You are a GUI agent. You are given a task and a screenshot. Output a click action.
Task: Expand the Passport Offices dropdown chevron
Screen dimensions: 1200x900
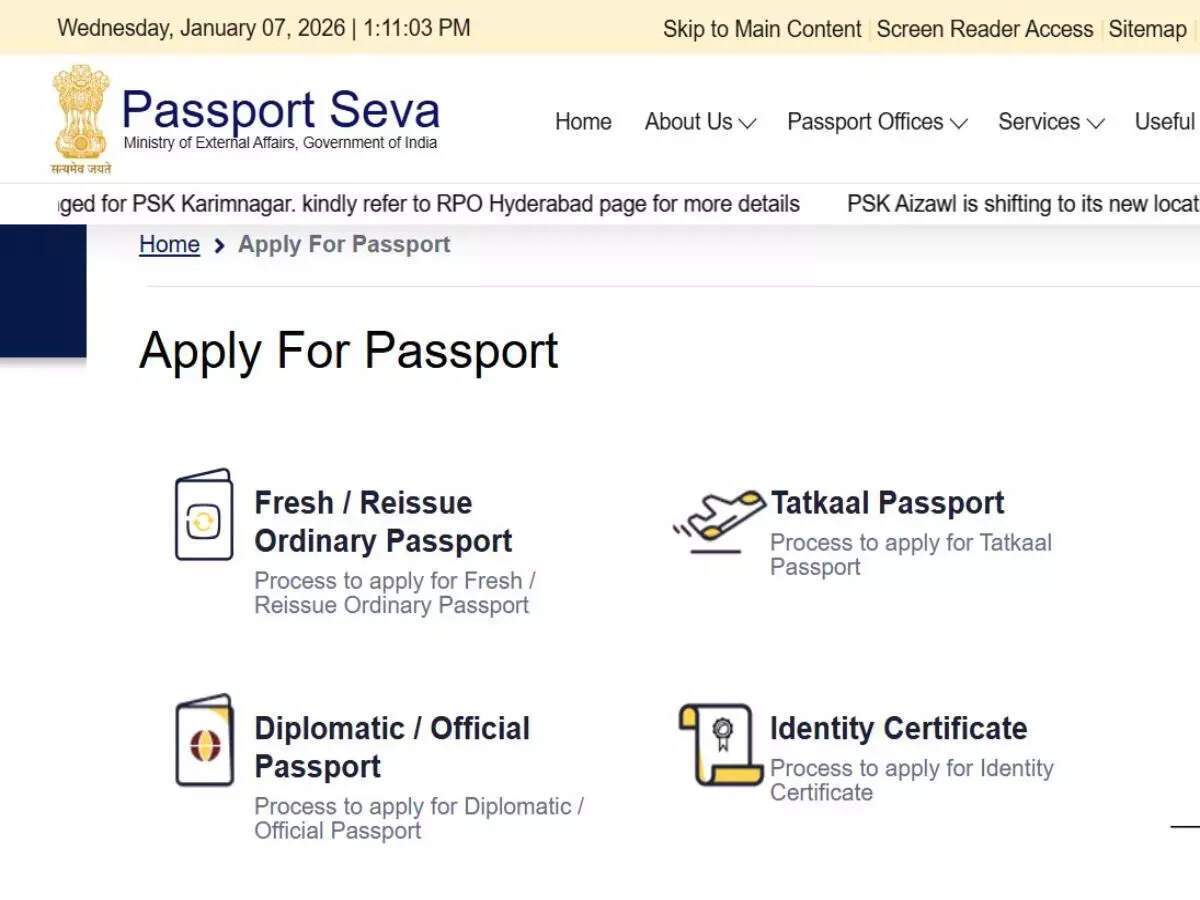[958, 124]
